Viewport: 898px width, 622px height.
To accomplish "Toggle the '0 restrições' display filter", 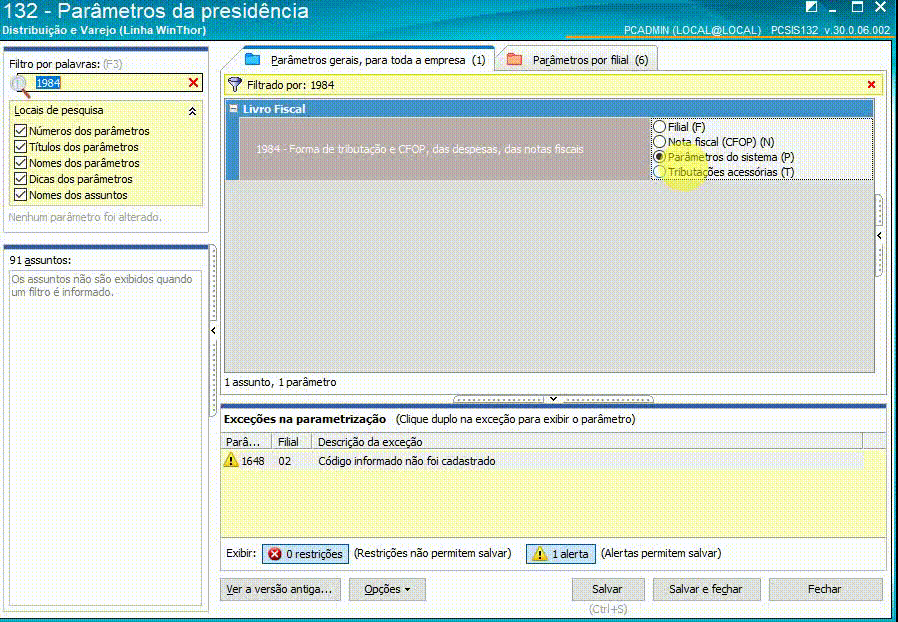I will tap(305, 554).
